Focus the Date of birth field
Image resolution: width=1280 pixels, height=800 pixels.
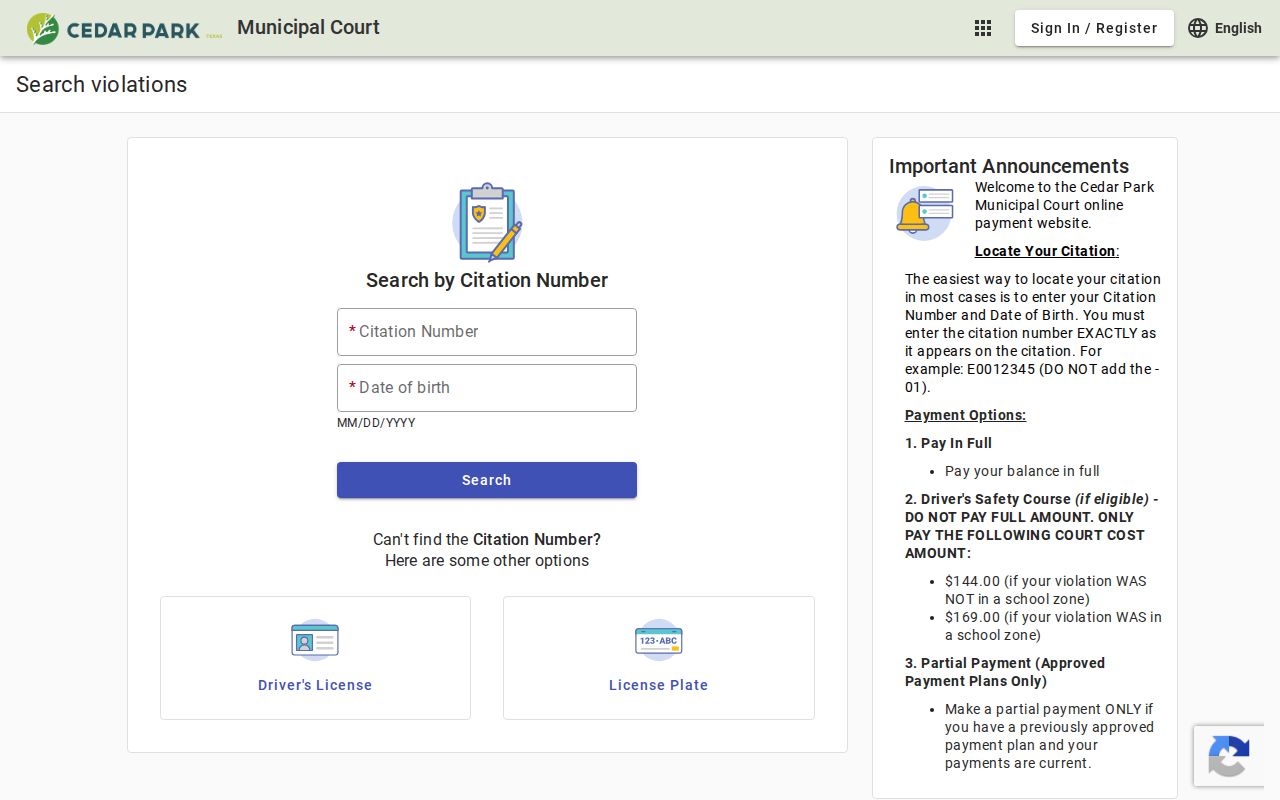coord(487,388)
